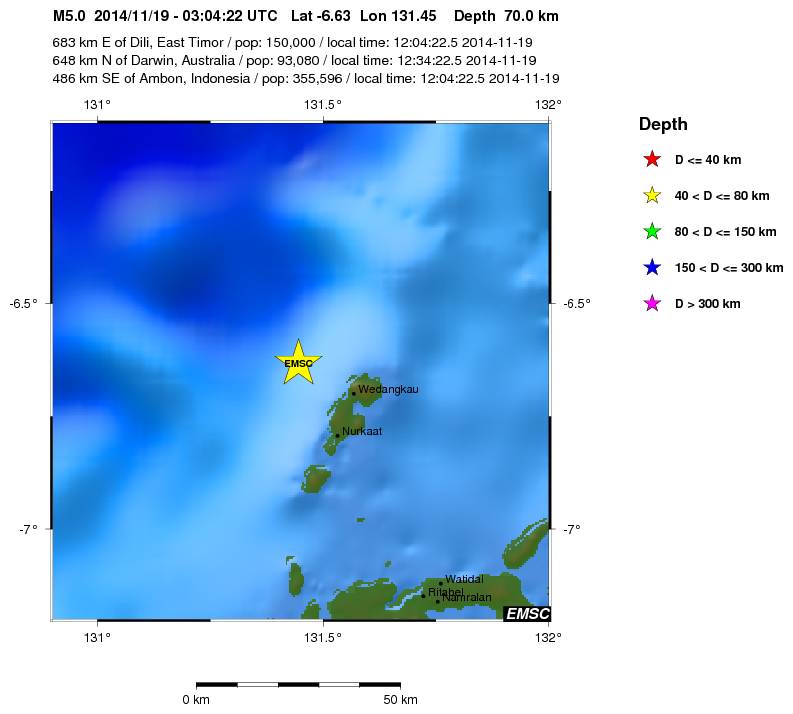Select the Nurkaat map label
793x714 pixels.
pos(362,431)
